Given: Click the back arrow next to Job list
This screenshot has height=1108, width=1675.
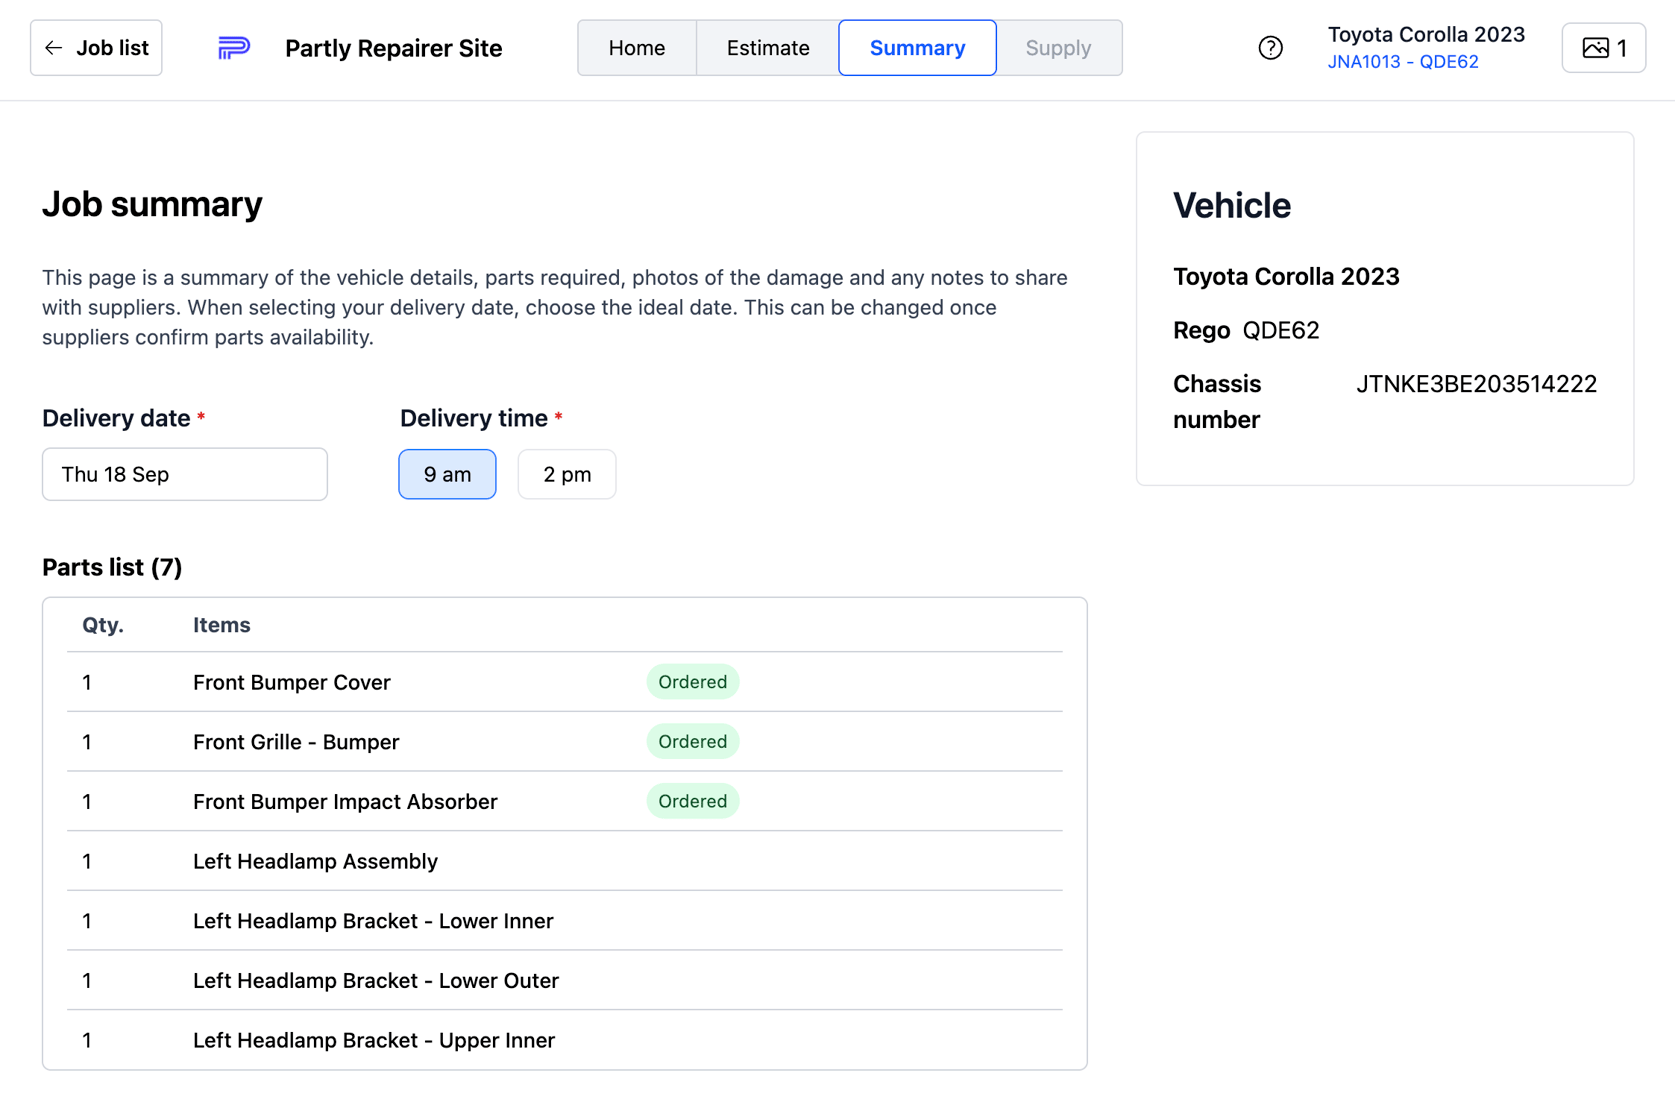Looking at the screenshot, I should click(54, 47).
